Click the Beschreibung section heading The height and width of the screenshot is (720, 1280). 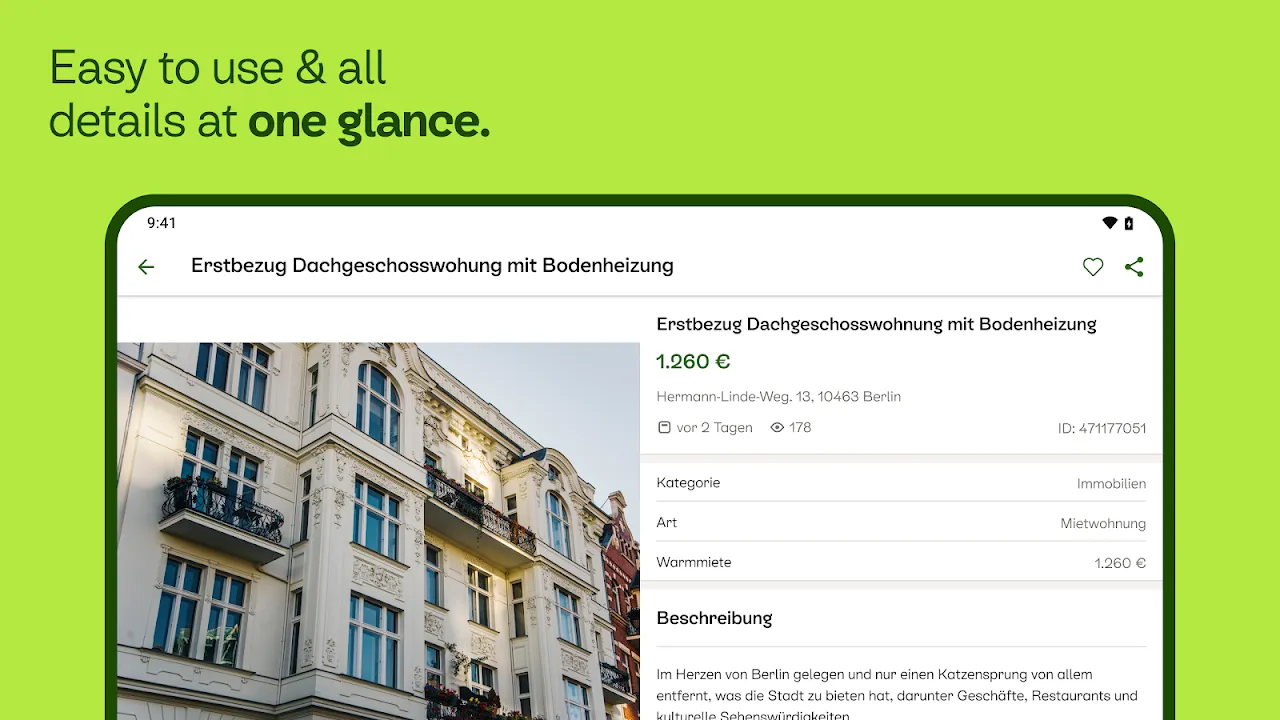coord(714,618)
